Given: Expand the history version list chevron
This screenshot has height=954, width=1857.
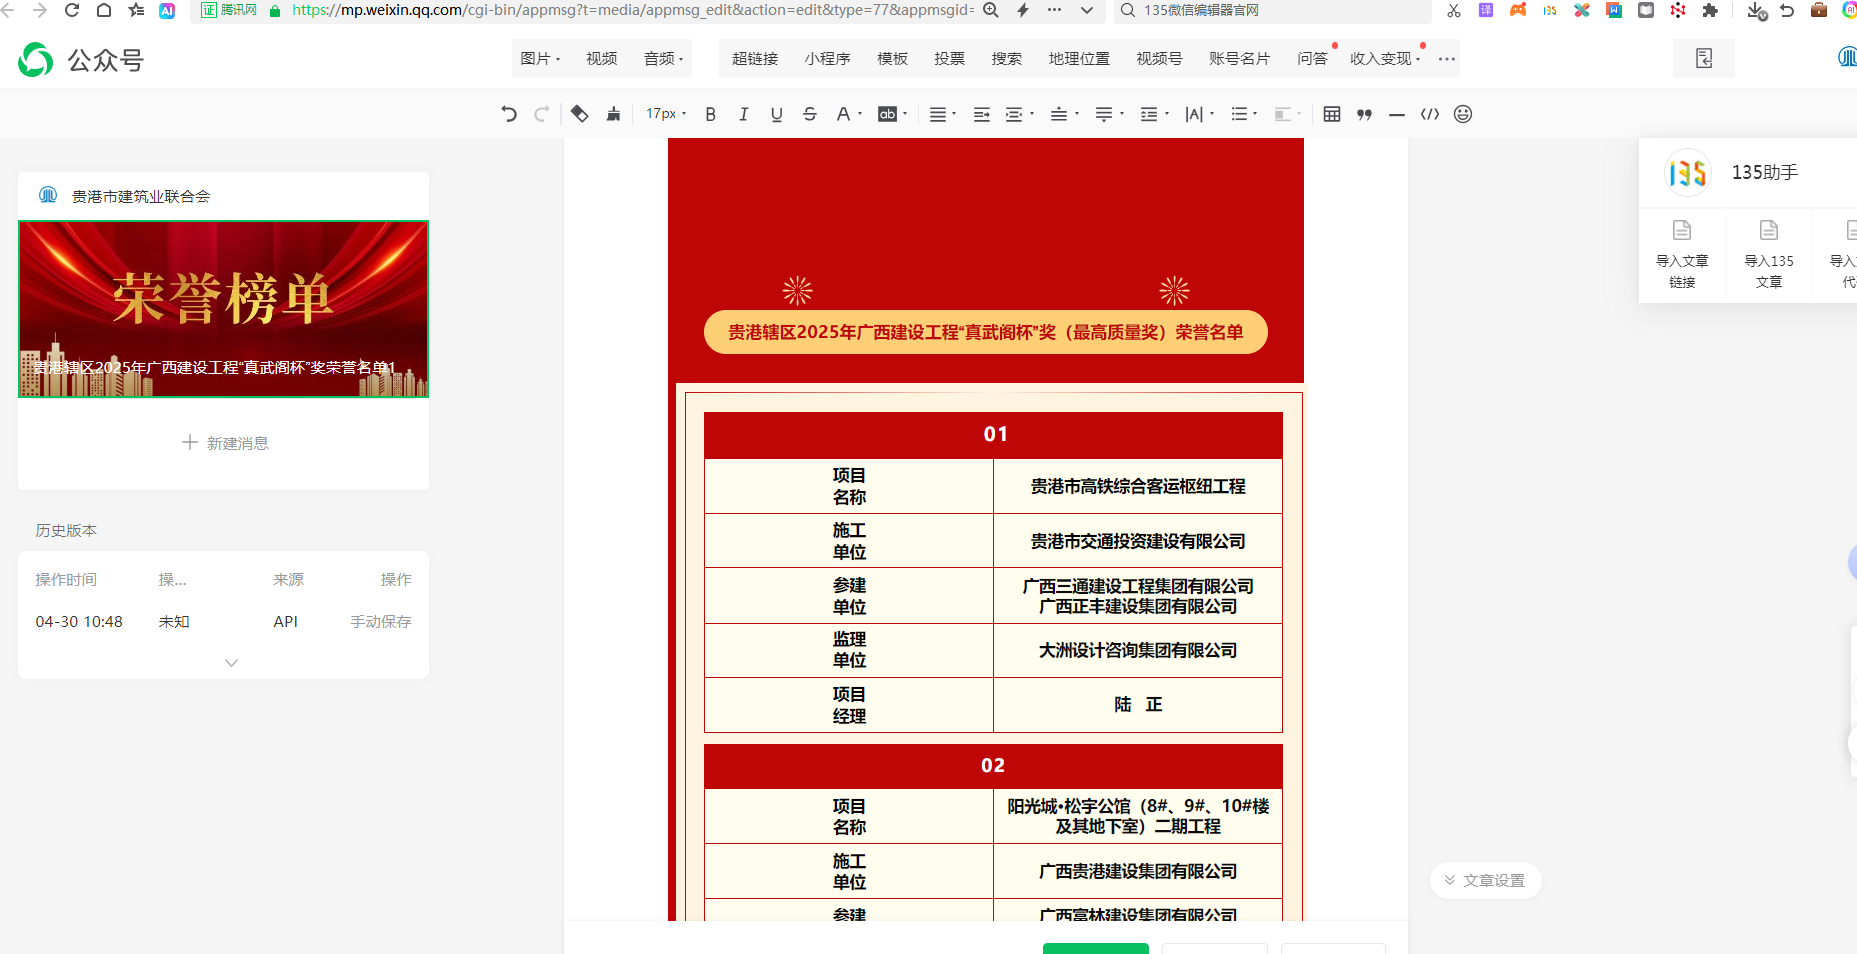Looking at the screenshot, I should point(231,662).
